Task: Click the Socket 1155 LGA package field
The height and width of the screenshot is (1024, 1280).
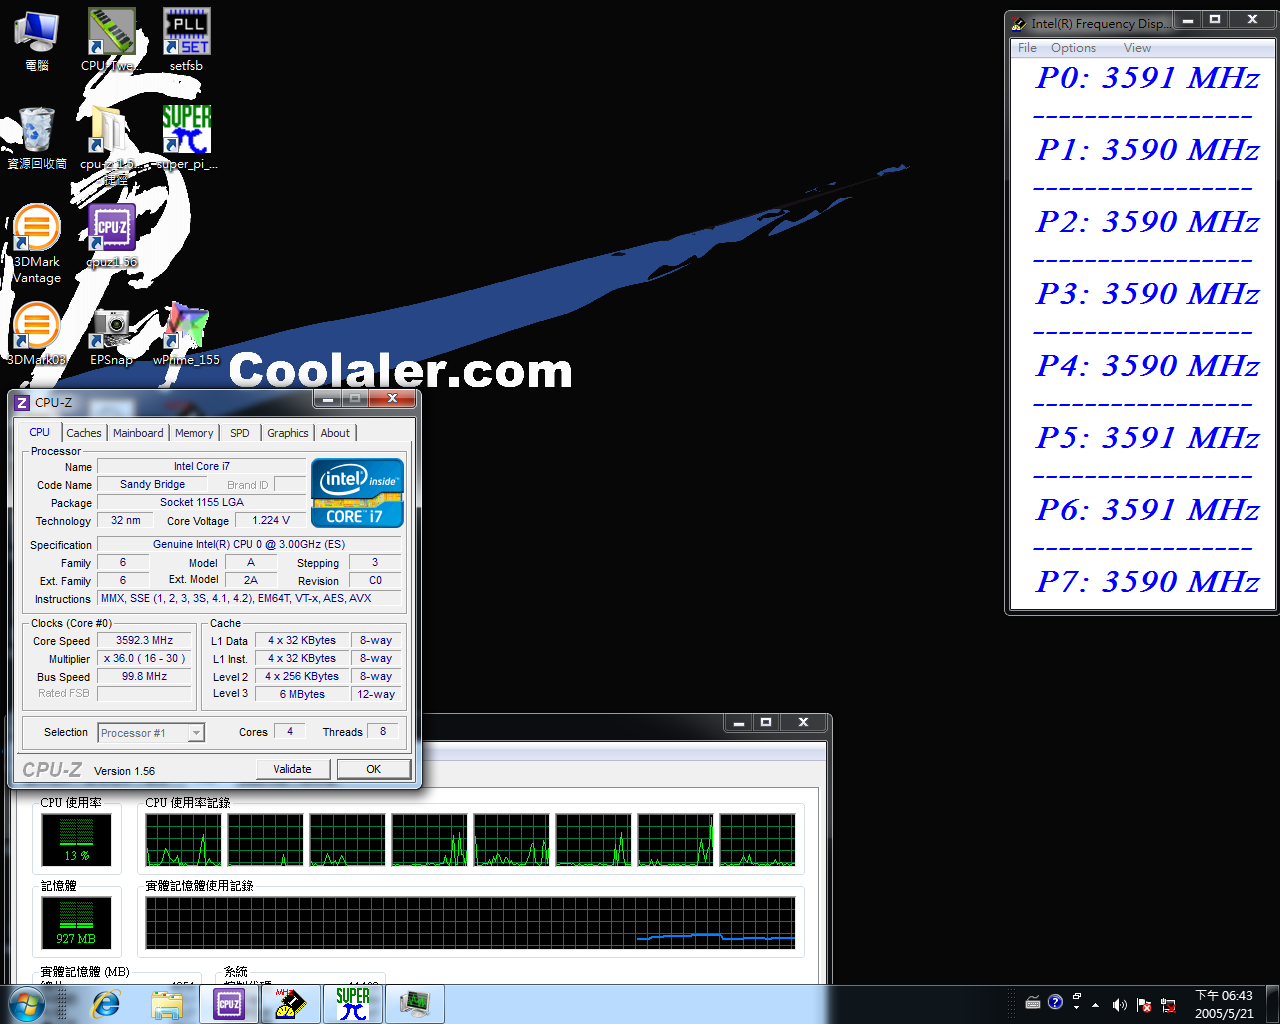Action: click(201, 502)
